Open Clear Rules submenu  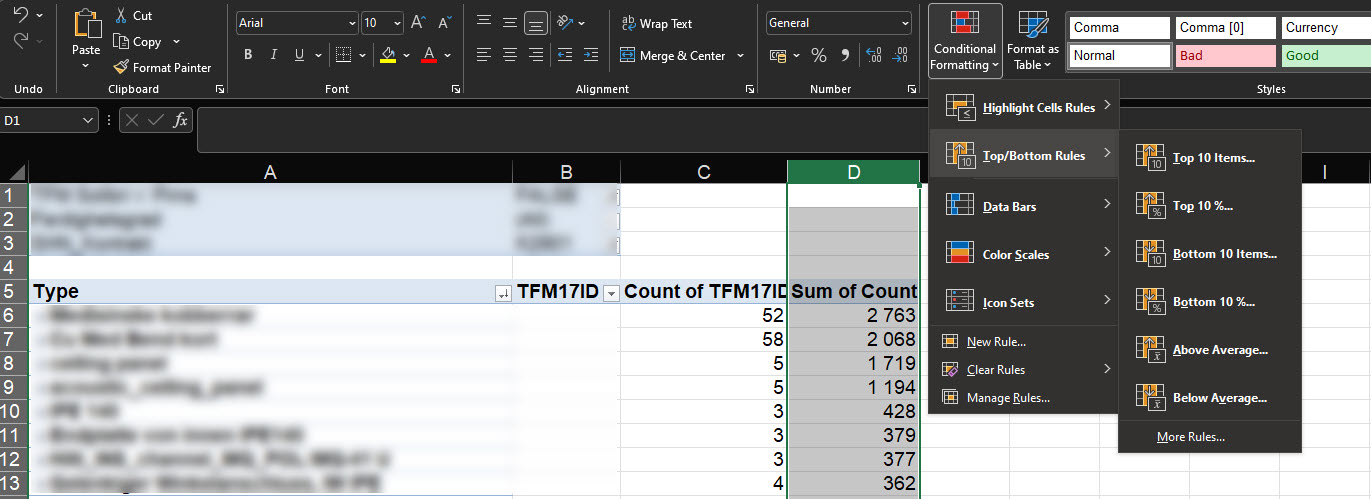(x=1024, y=370)
